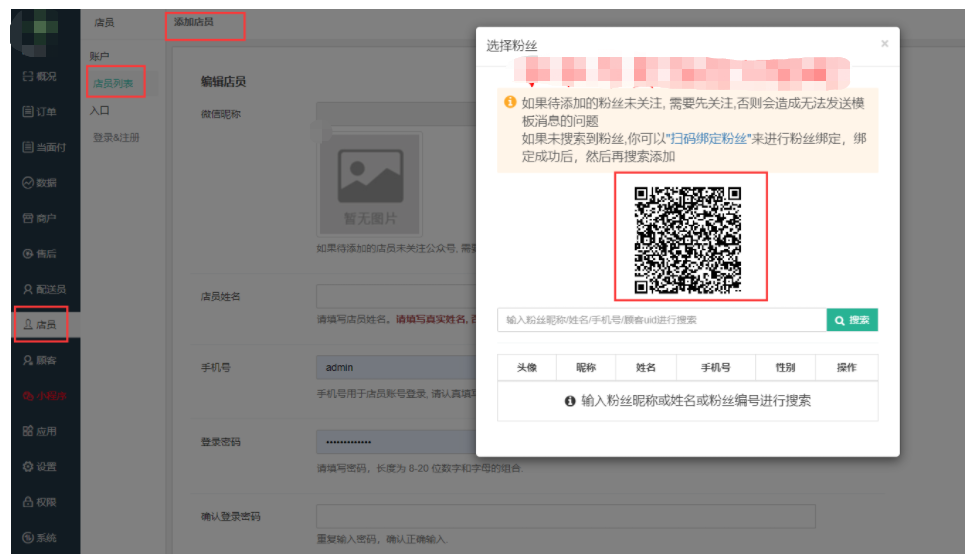The height and width of the screenshot is (557, 968).
Task: Click the 登录密码 password field
Action: (396, 442)
